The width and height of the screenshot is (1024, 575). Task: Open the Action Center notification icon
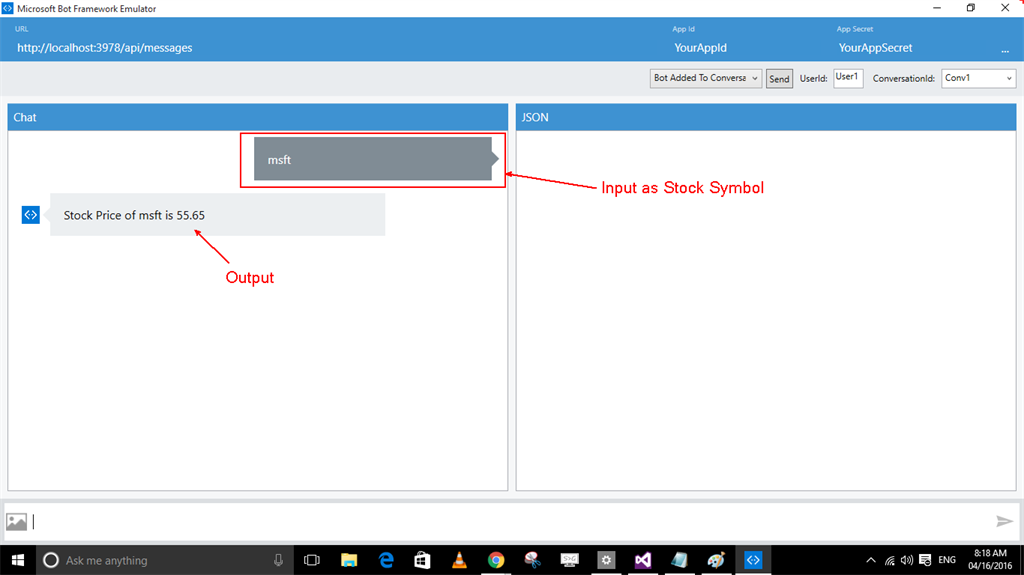point(925,560)
